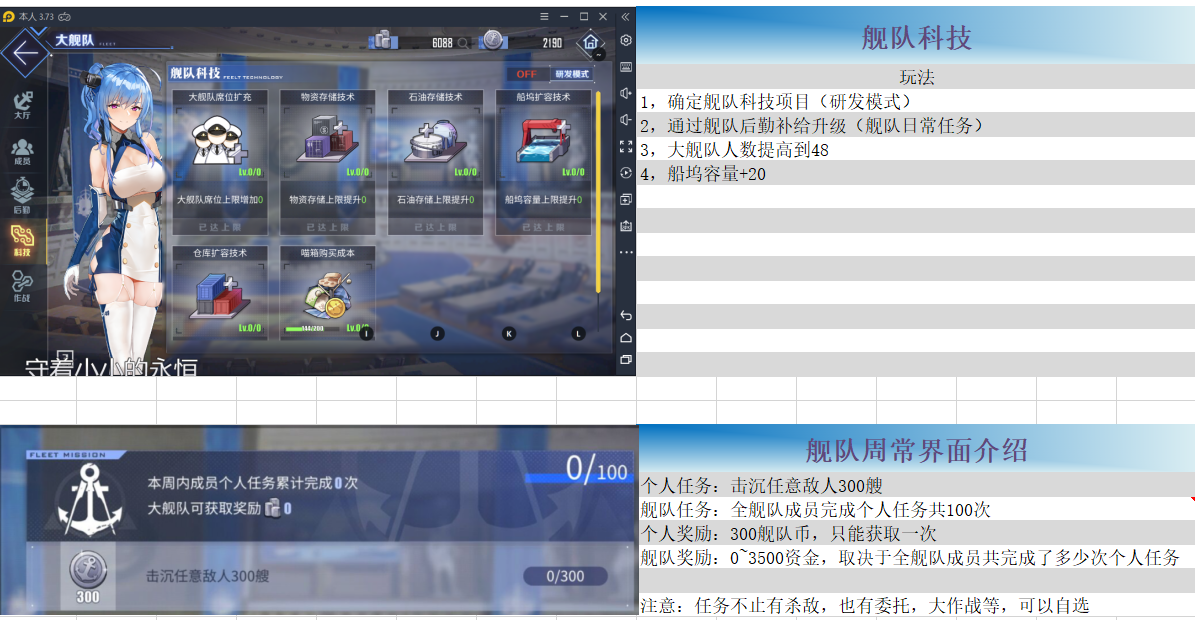Image resolution: width=1195 pixels, height=620 pixels.
Task: Click 已达上限 under 物资存储技术
Action: click(328, 227)
